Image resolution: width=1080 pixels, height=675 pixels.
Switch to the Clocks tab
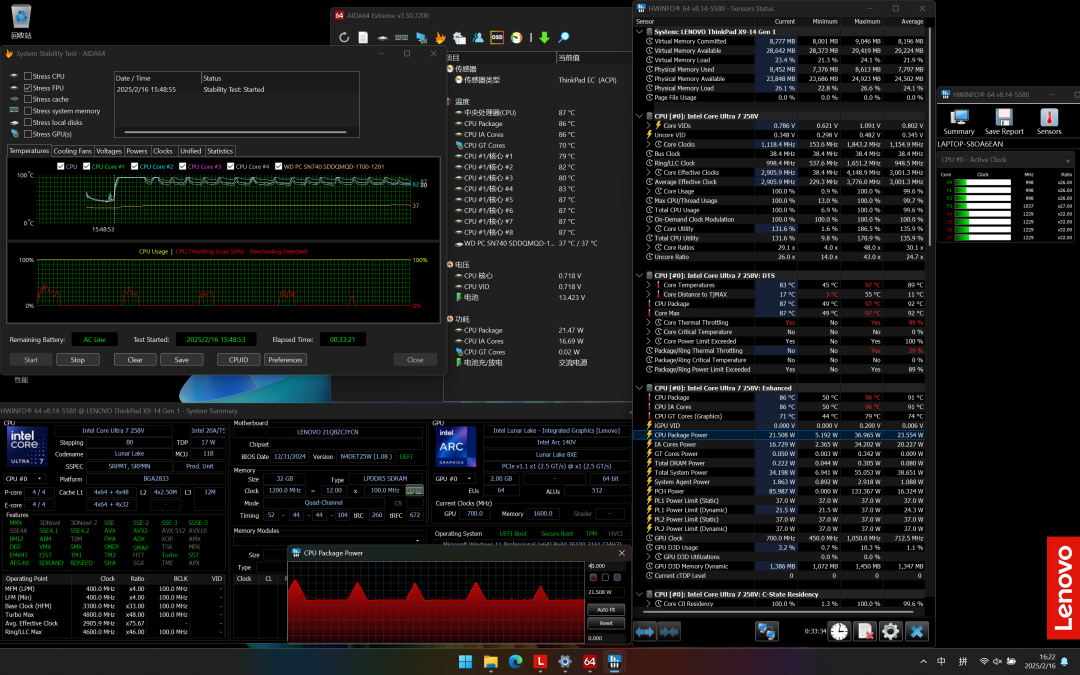(163, 151)
